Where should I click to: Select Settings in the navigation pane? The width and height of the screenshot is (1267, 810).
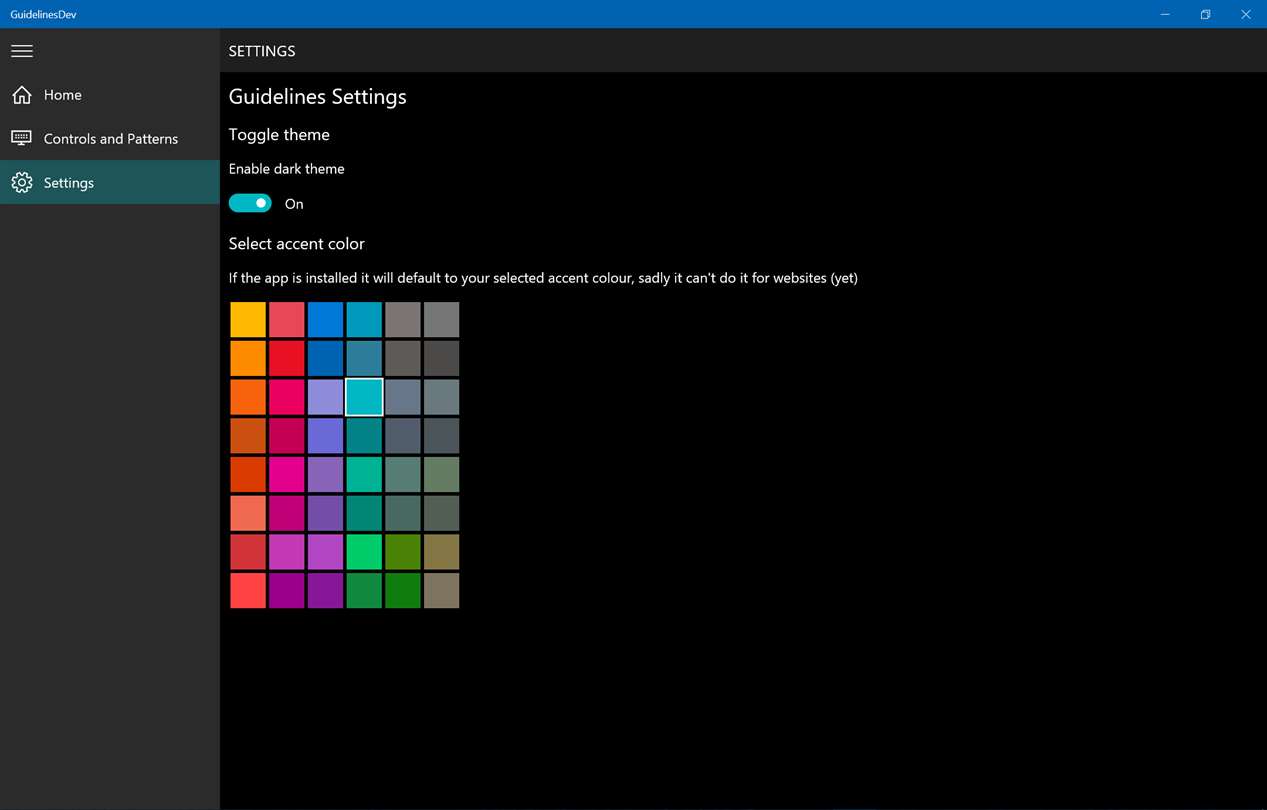pos(110,182)
